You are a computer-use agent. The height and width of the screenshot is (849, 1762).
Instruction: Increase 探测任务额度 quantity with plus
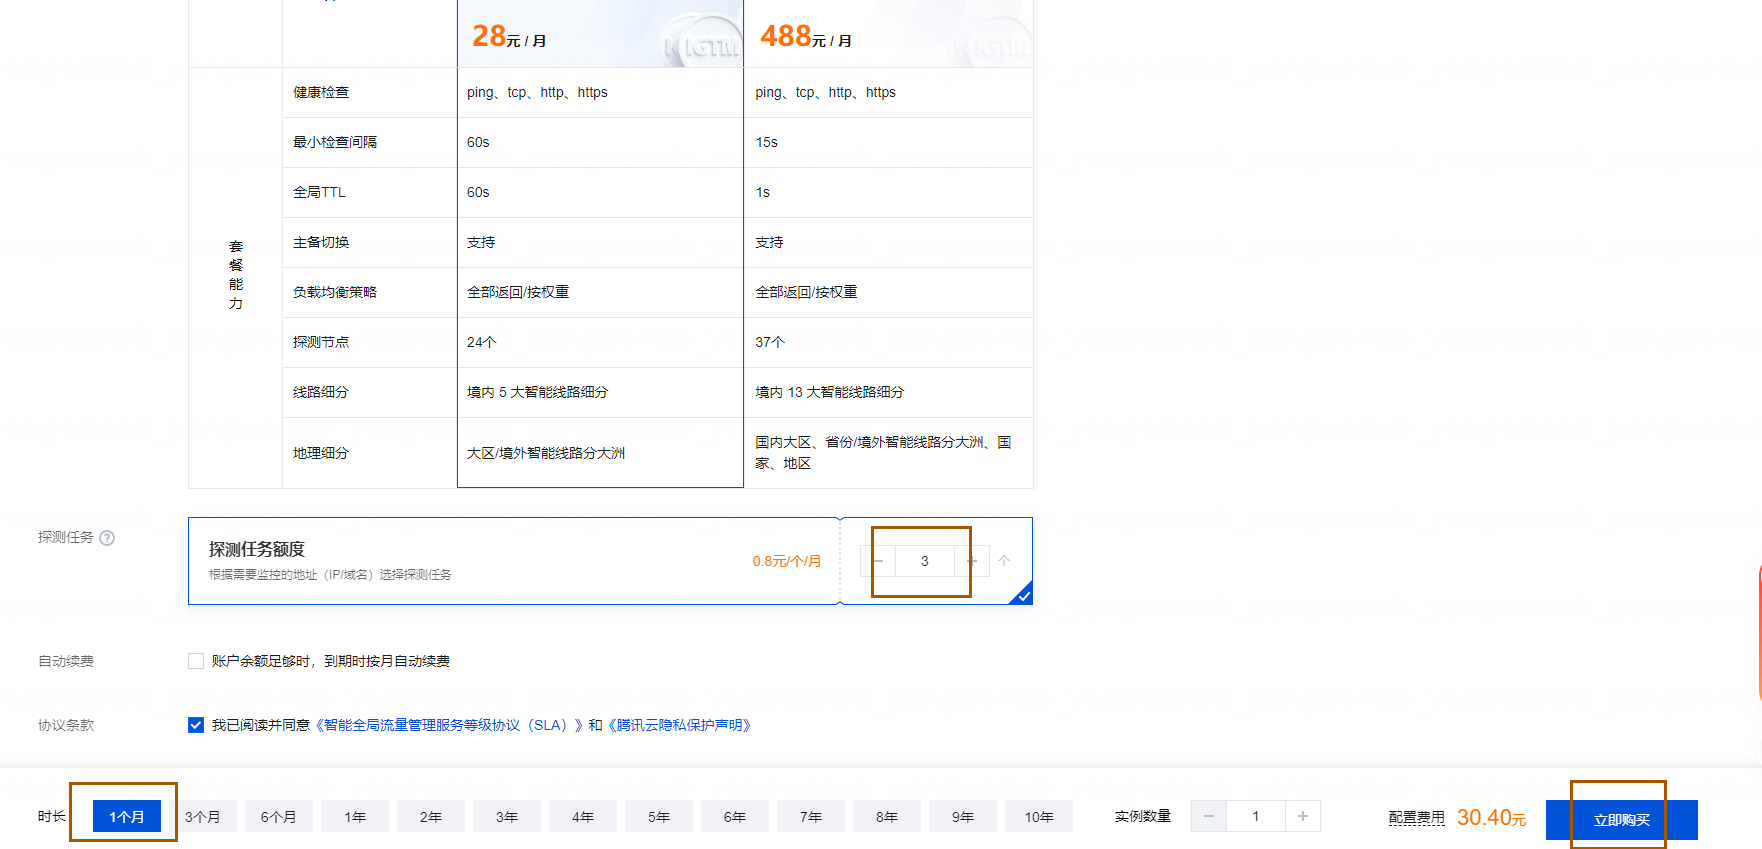[971, 561]
